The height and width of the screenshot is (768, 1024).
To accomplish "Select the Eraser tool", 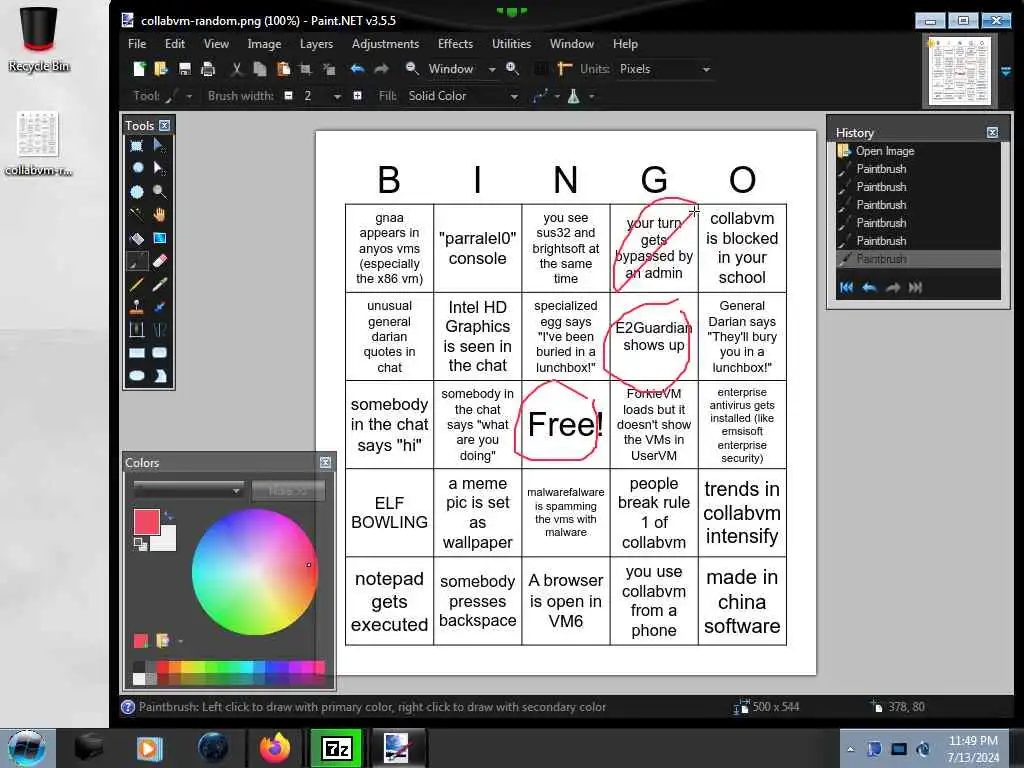I will [x=159, y=261].
